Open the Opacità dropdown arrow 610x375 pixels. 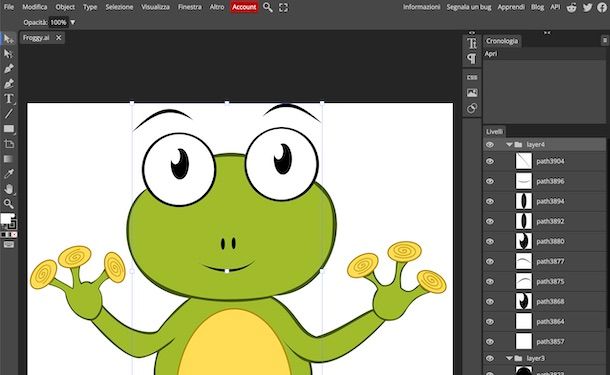[x=73, y=23]
